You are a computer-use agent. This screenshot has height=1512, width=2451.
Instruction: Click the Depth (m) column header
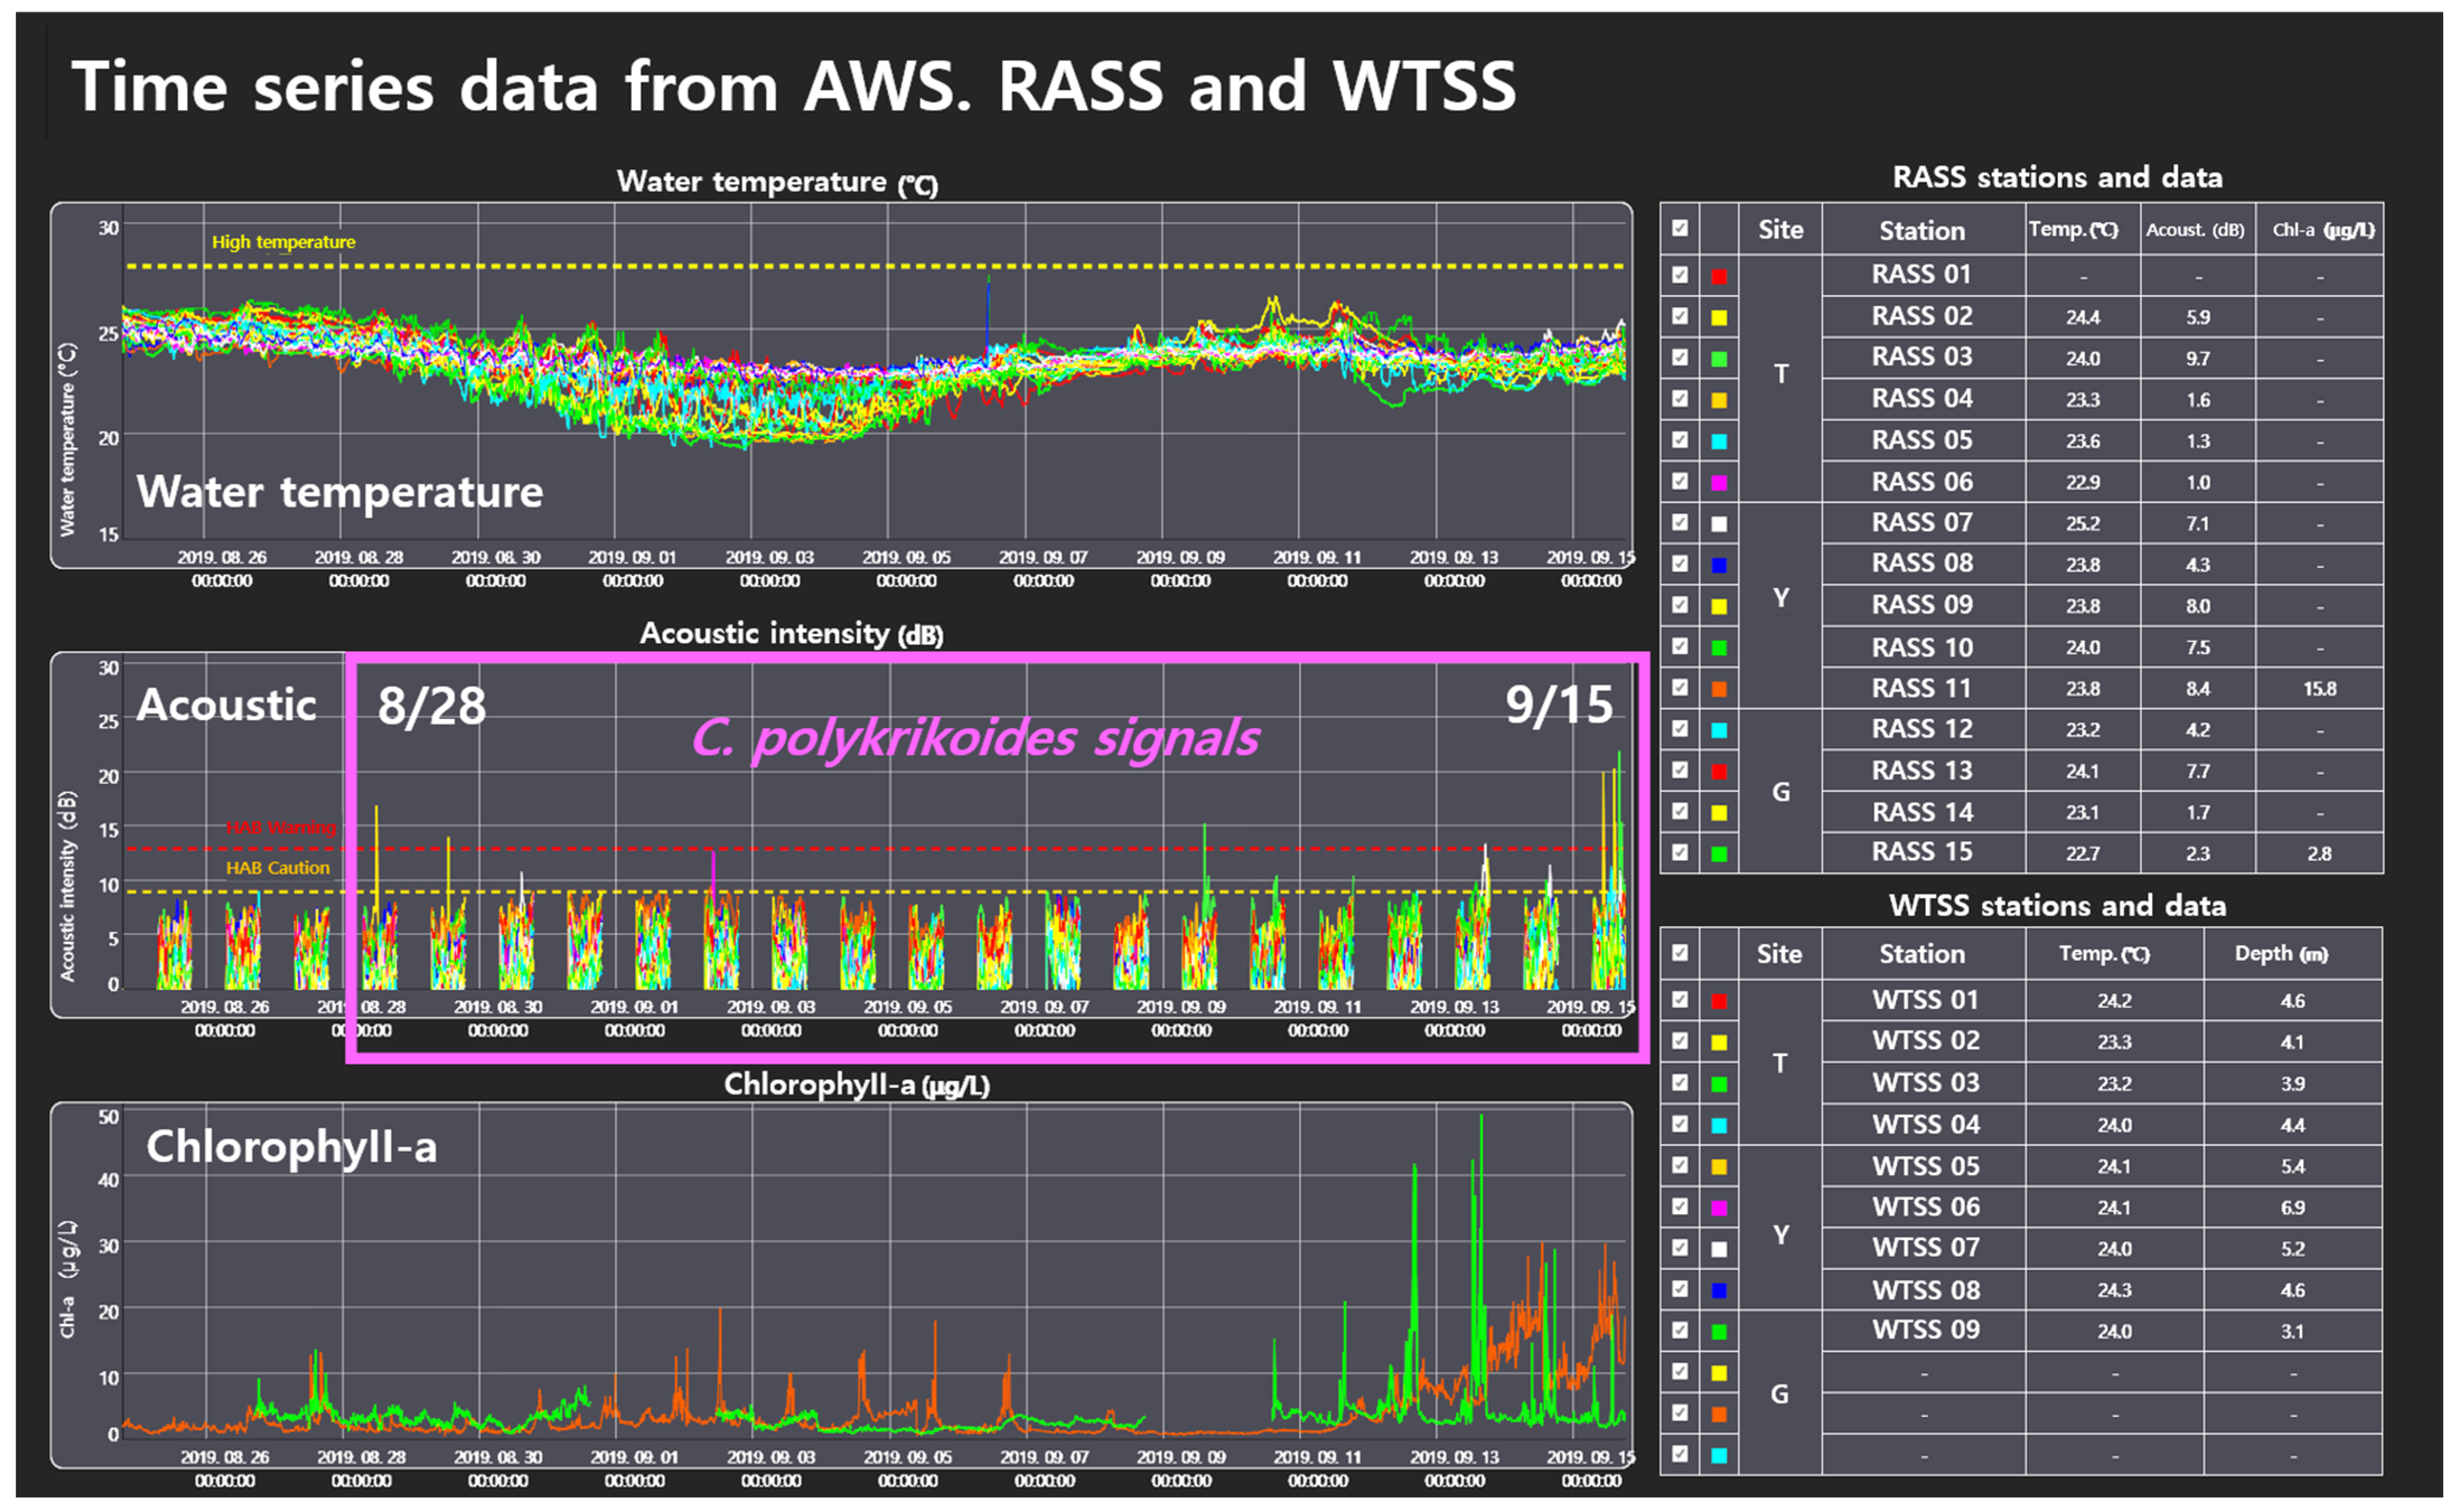click(x=2280, y=954)
